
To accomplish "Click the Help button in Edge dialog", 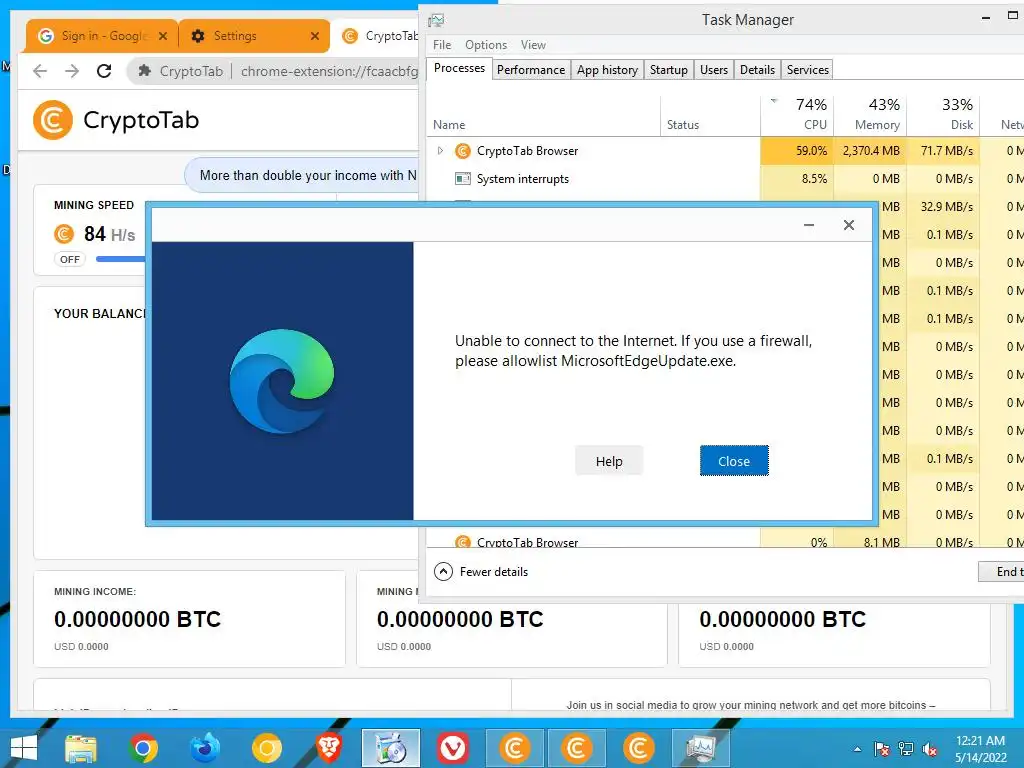I will click(609, 461).
